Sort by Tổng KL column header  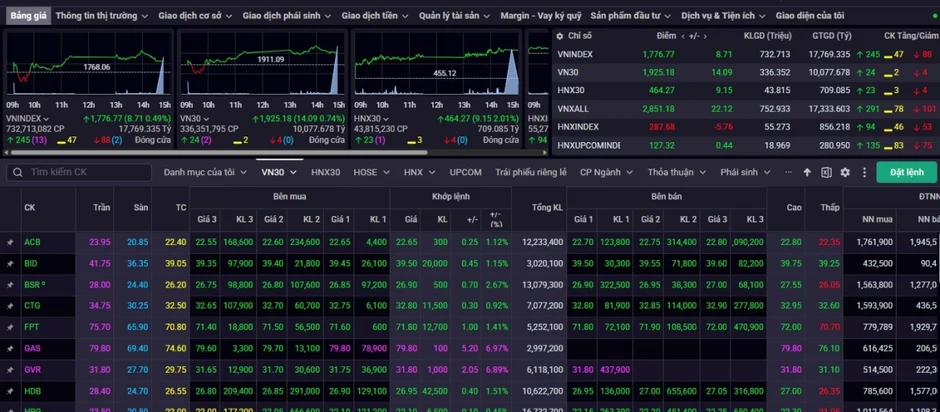click(x=547, y=207)
